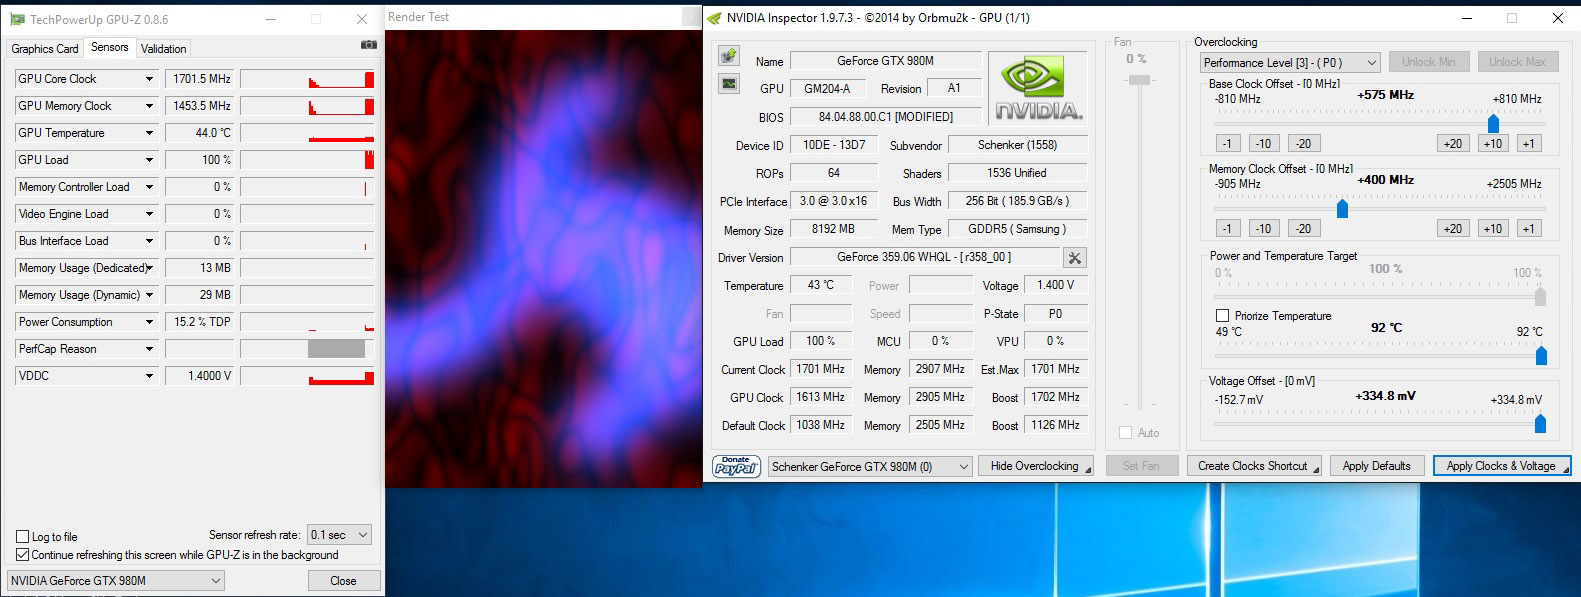Click the PayPal Donate button

(x=737, y=466)
